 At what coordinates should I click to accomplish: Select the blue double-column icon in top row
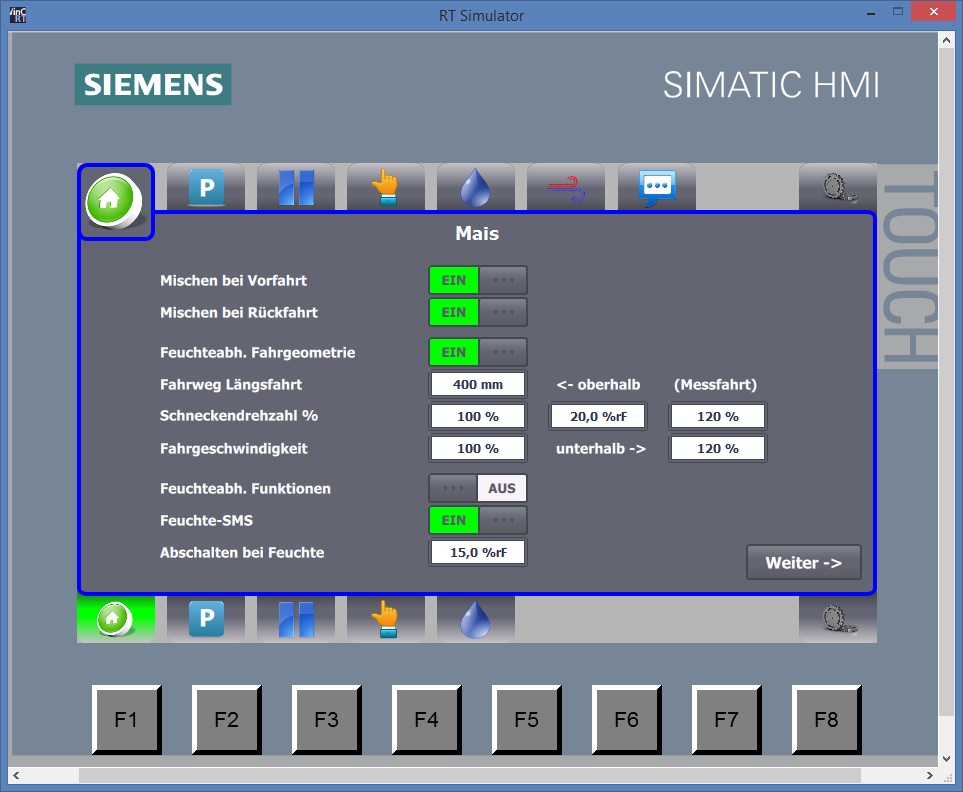[296, 187]
